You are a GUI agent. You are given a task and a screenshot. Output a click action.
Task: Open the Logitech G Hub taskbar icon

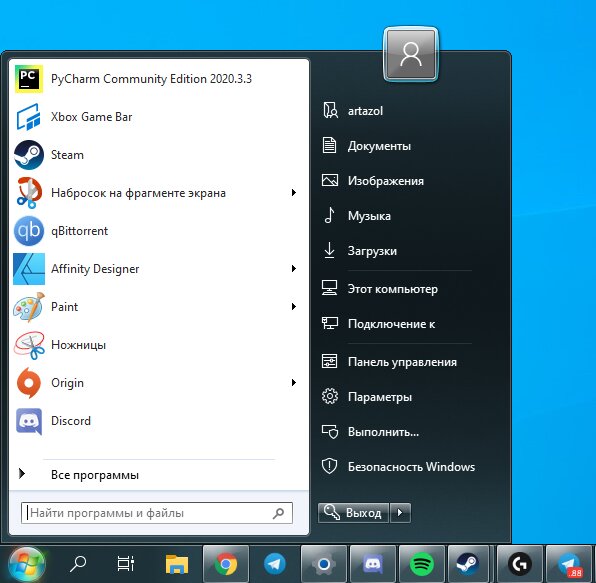(520, 564)
